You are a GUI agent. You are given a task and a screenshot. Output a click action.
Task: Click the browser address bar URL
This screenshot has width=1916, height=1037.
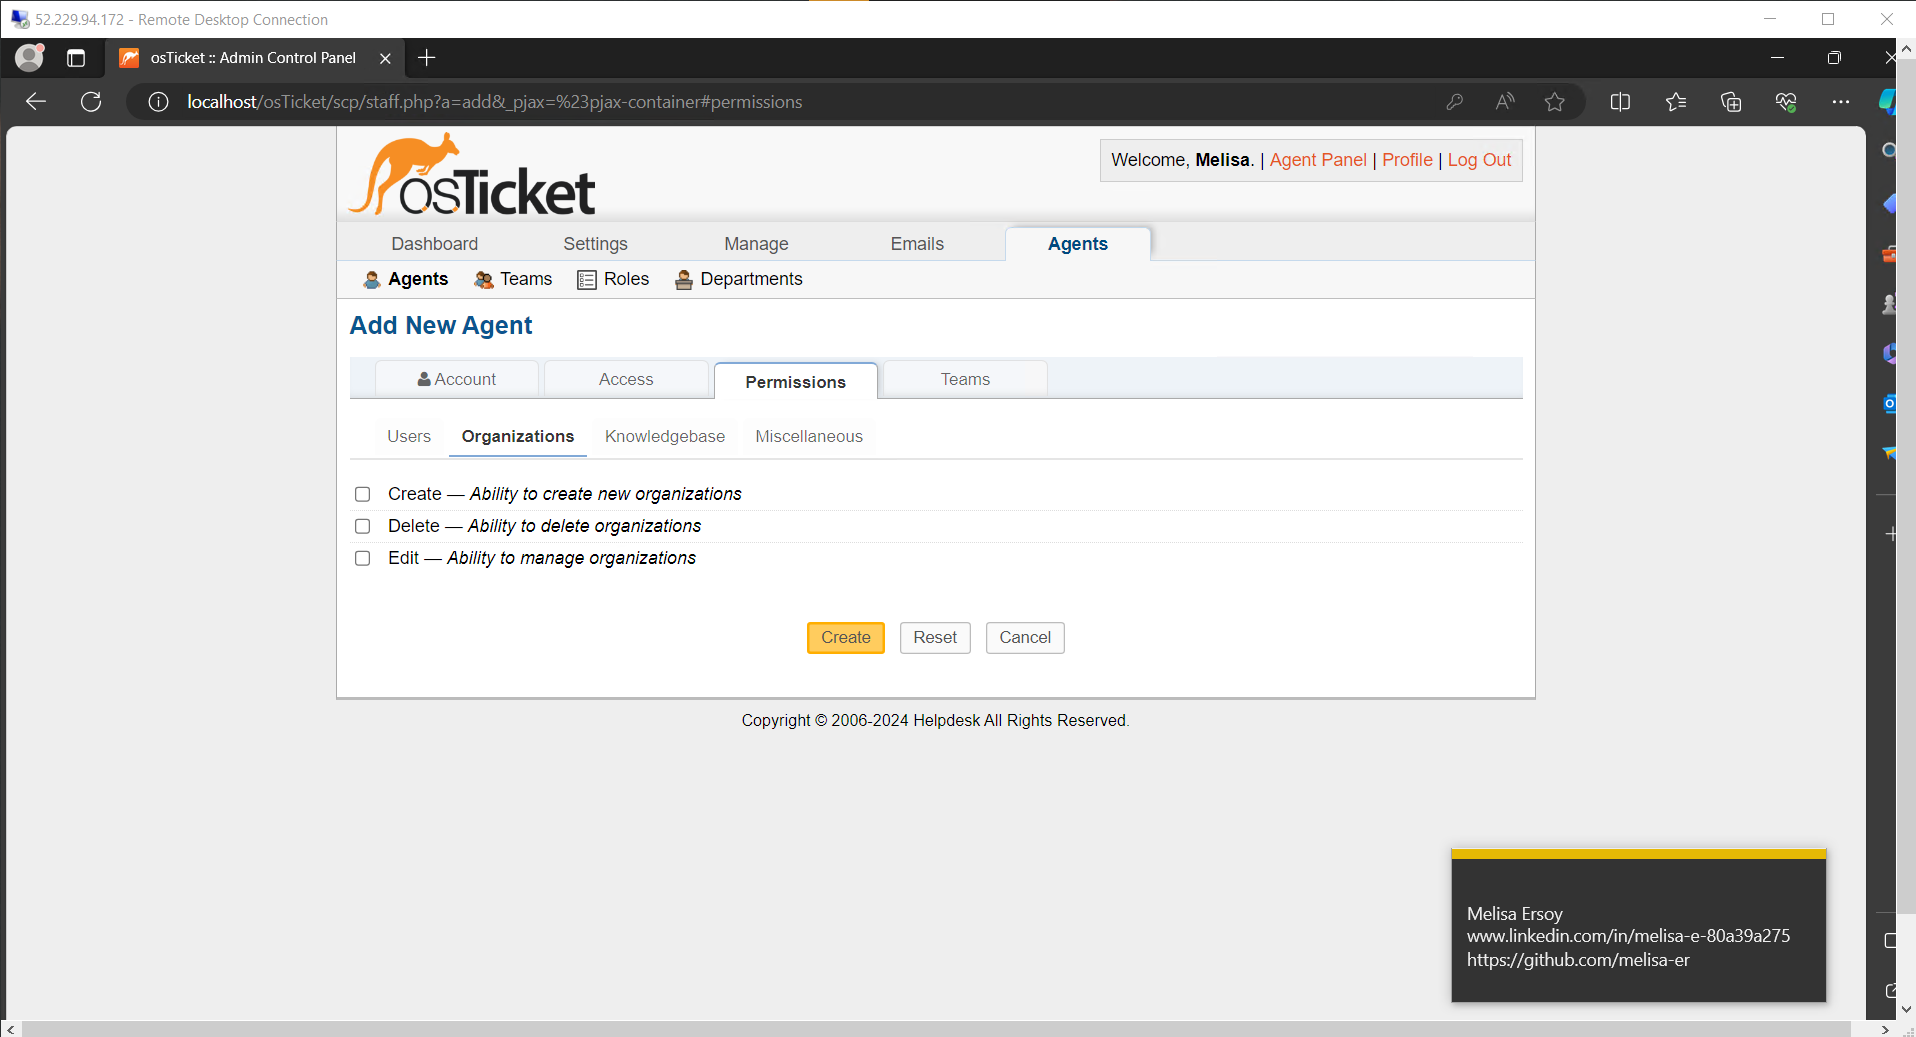point(495,102)
